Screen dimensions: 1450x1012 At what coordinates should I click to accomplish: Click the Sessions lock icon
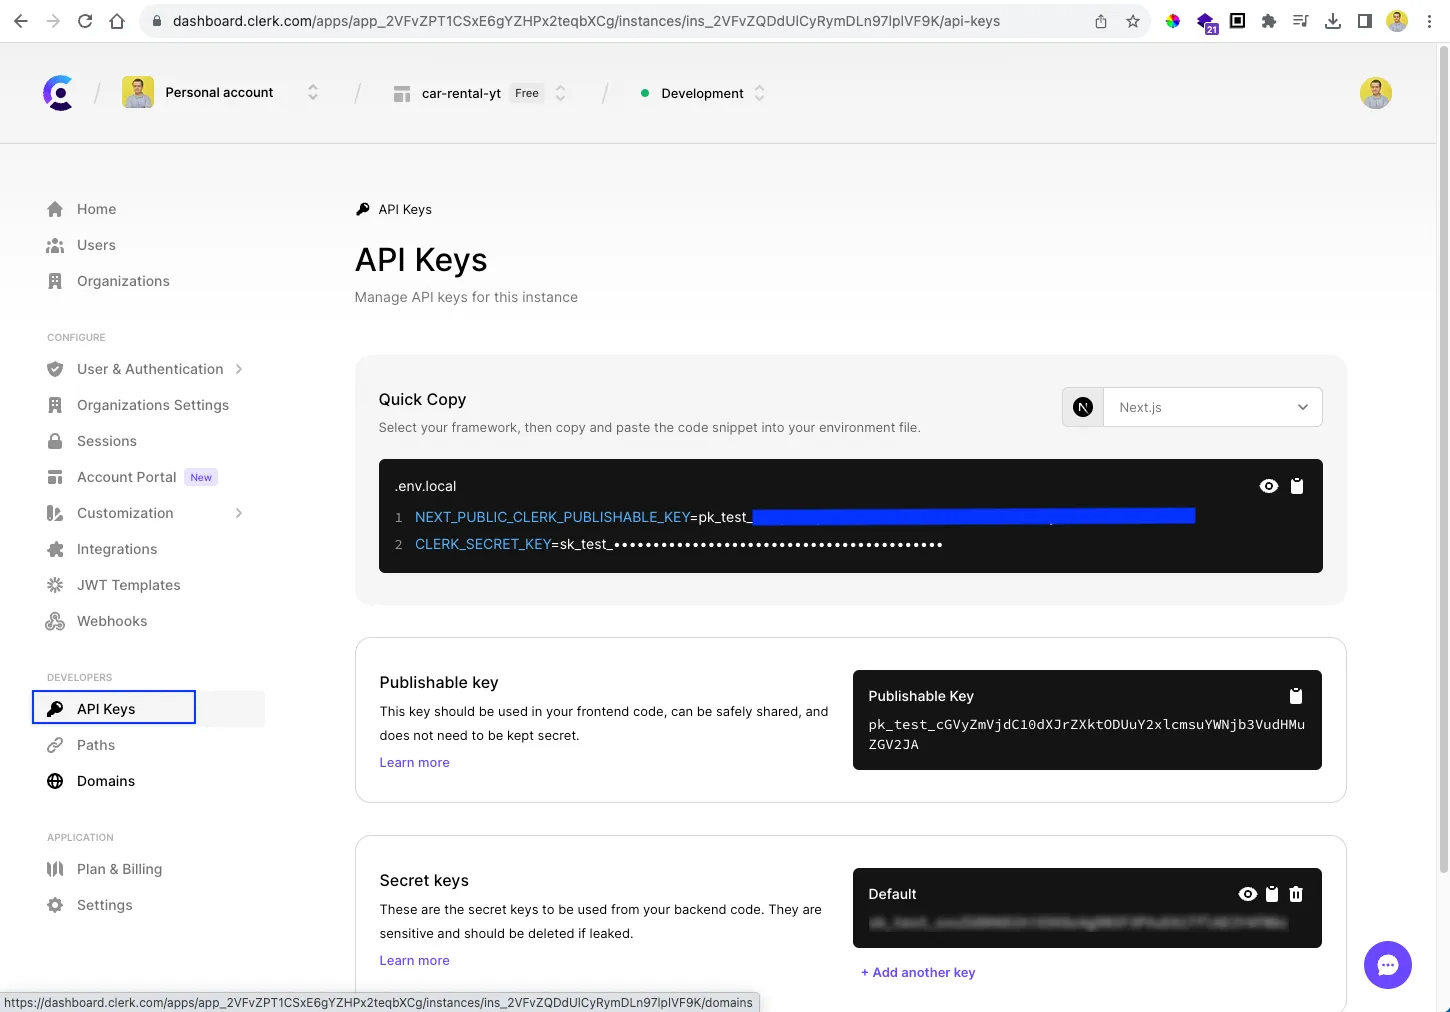pyautogui.click(x=55, y=441)
